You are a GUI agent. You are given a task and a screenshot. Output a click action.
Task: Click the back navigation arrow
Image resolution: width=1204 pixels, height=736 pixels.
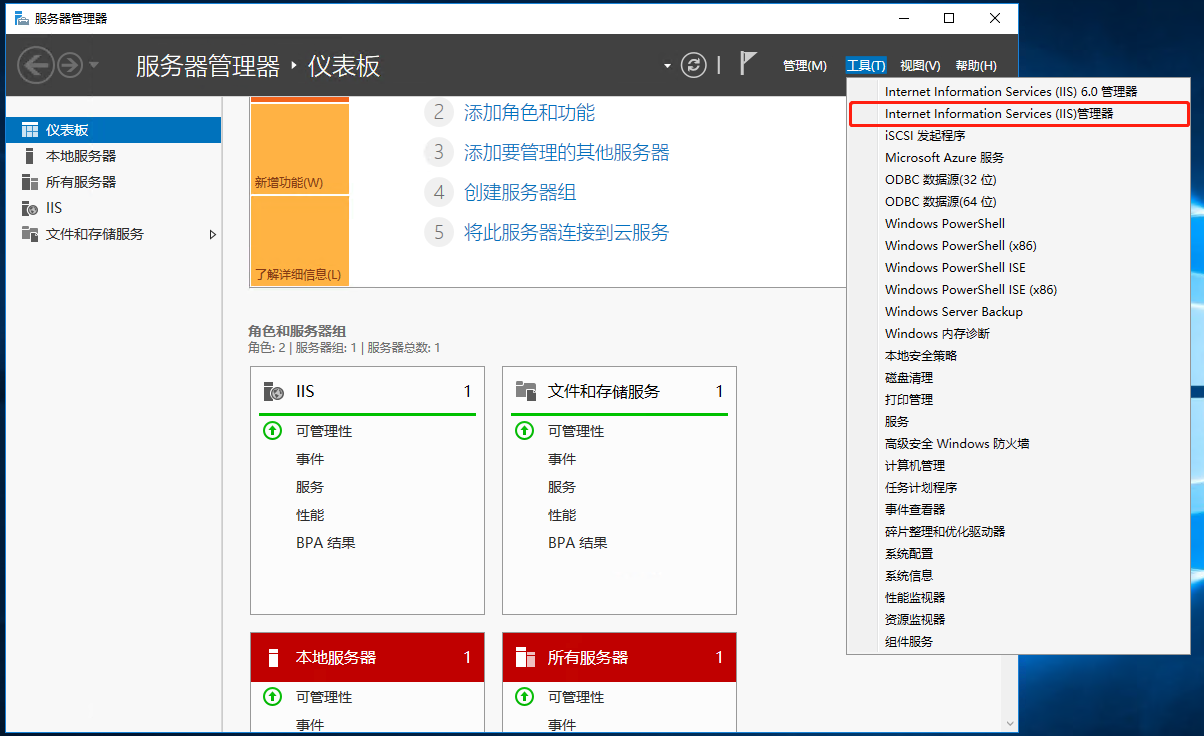pos(35,66)
